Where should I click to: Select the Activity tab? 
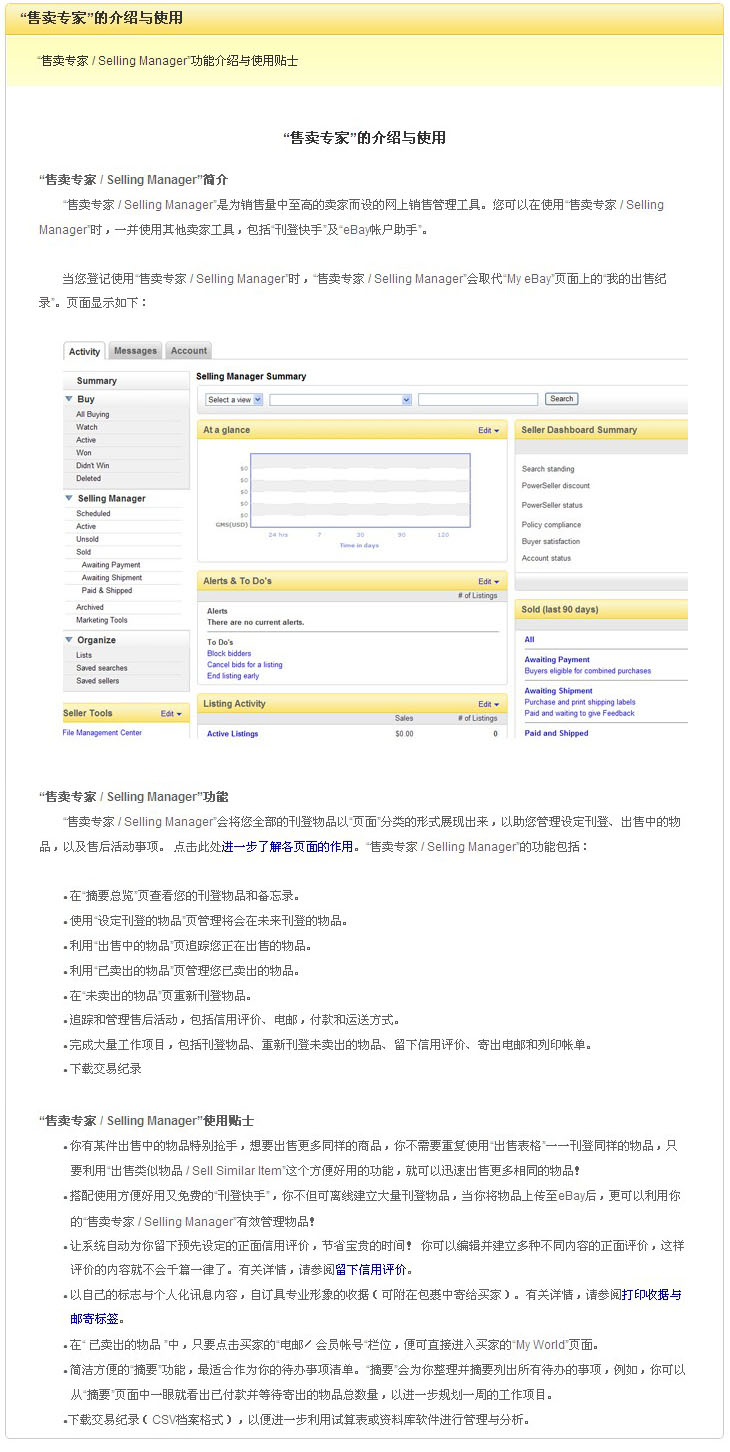[x=84, y=351]
